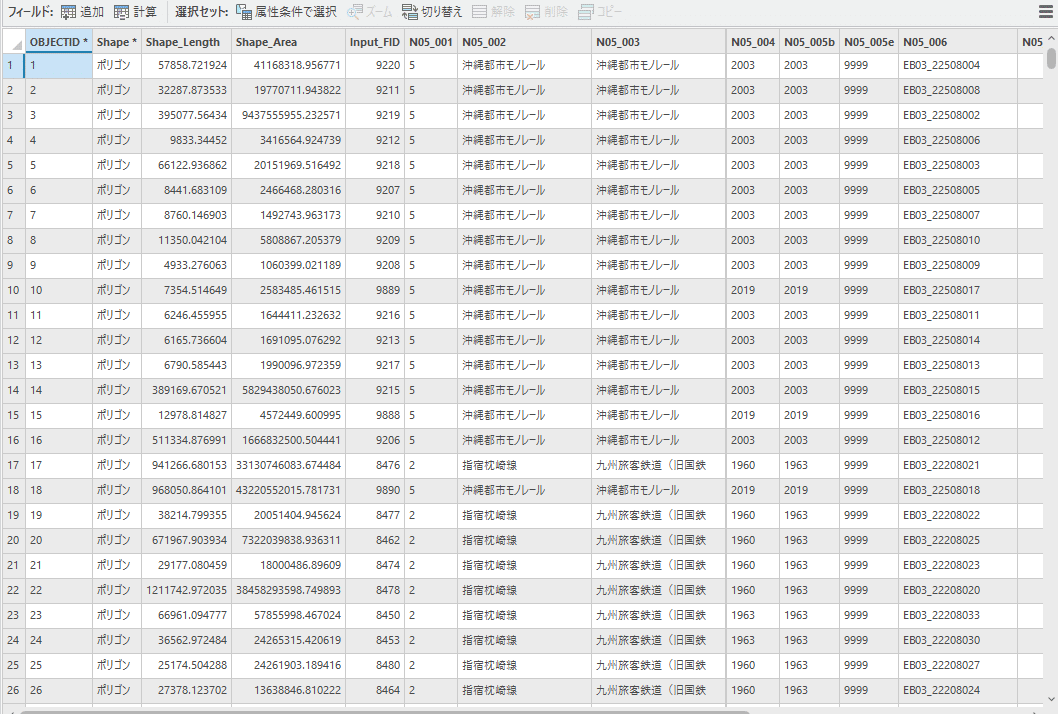Viewport: 1058px width, 714px height.
Task: Select the N05_006 column header
Action: [957, 42]
